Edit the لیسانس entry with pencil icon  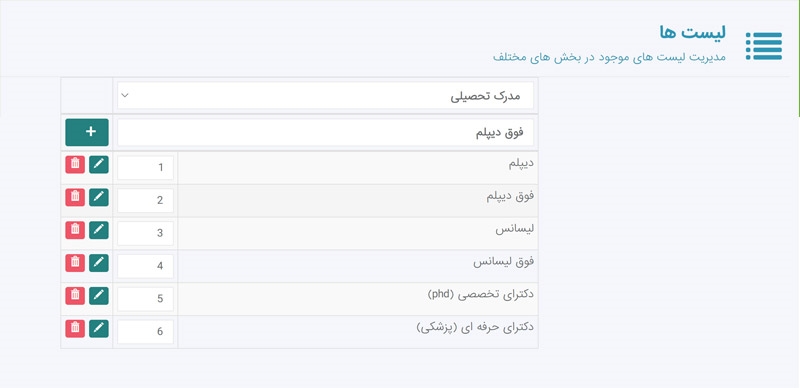point(98,230)
